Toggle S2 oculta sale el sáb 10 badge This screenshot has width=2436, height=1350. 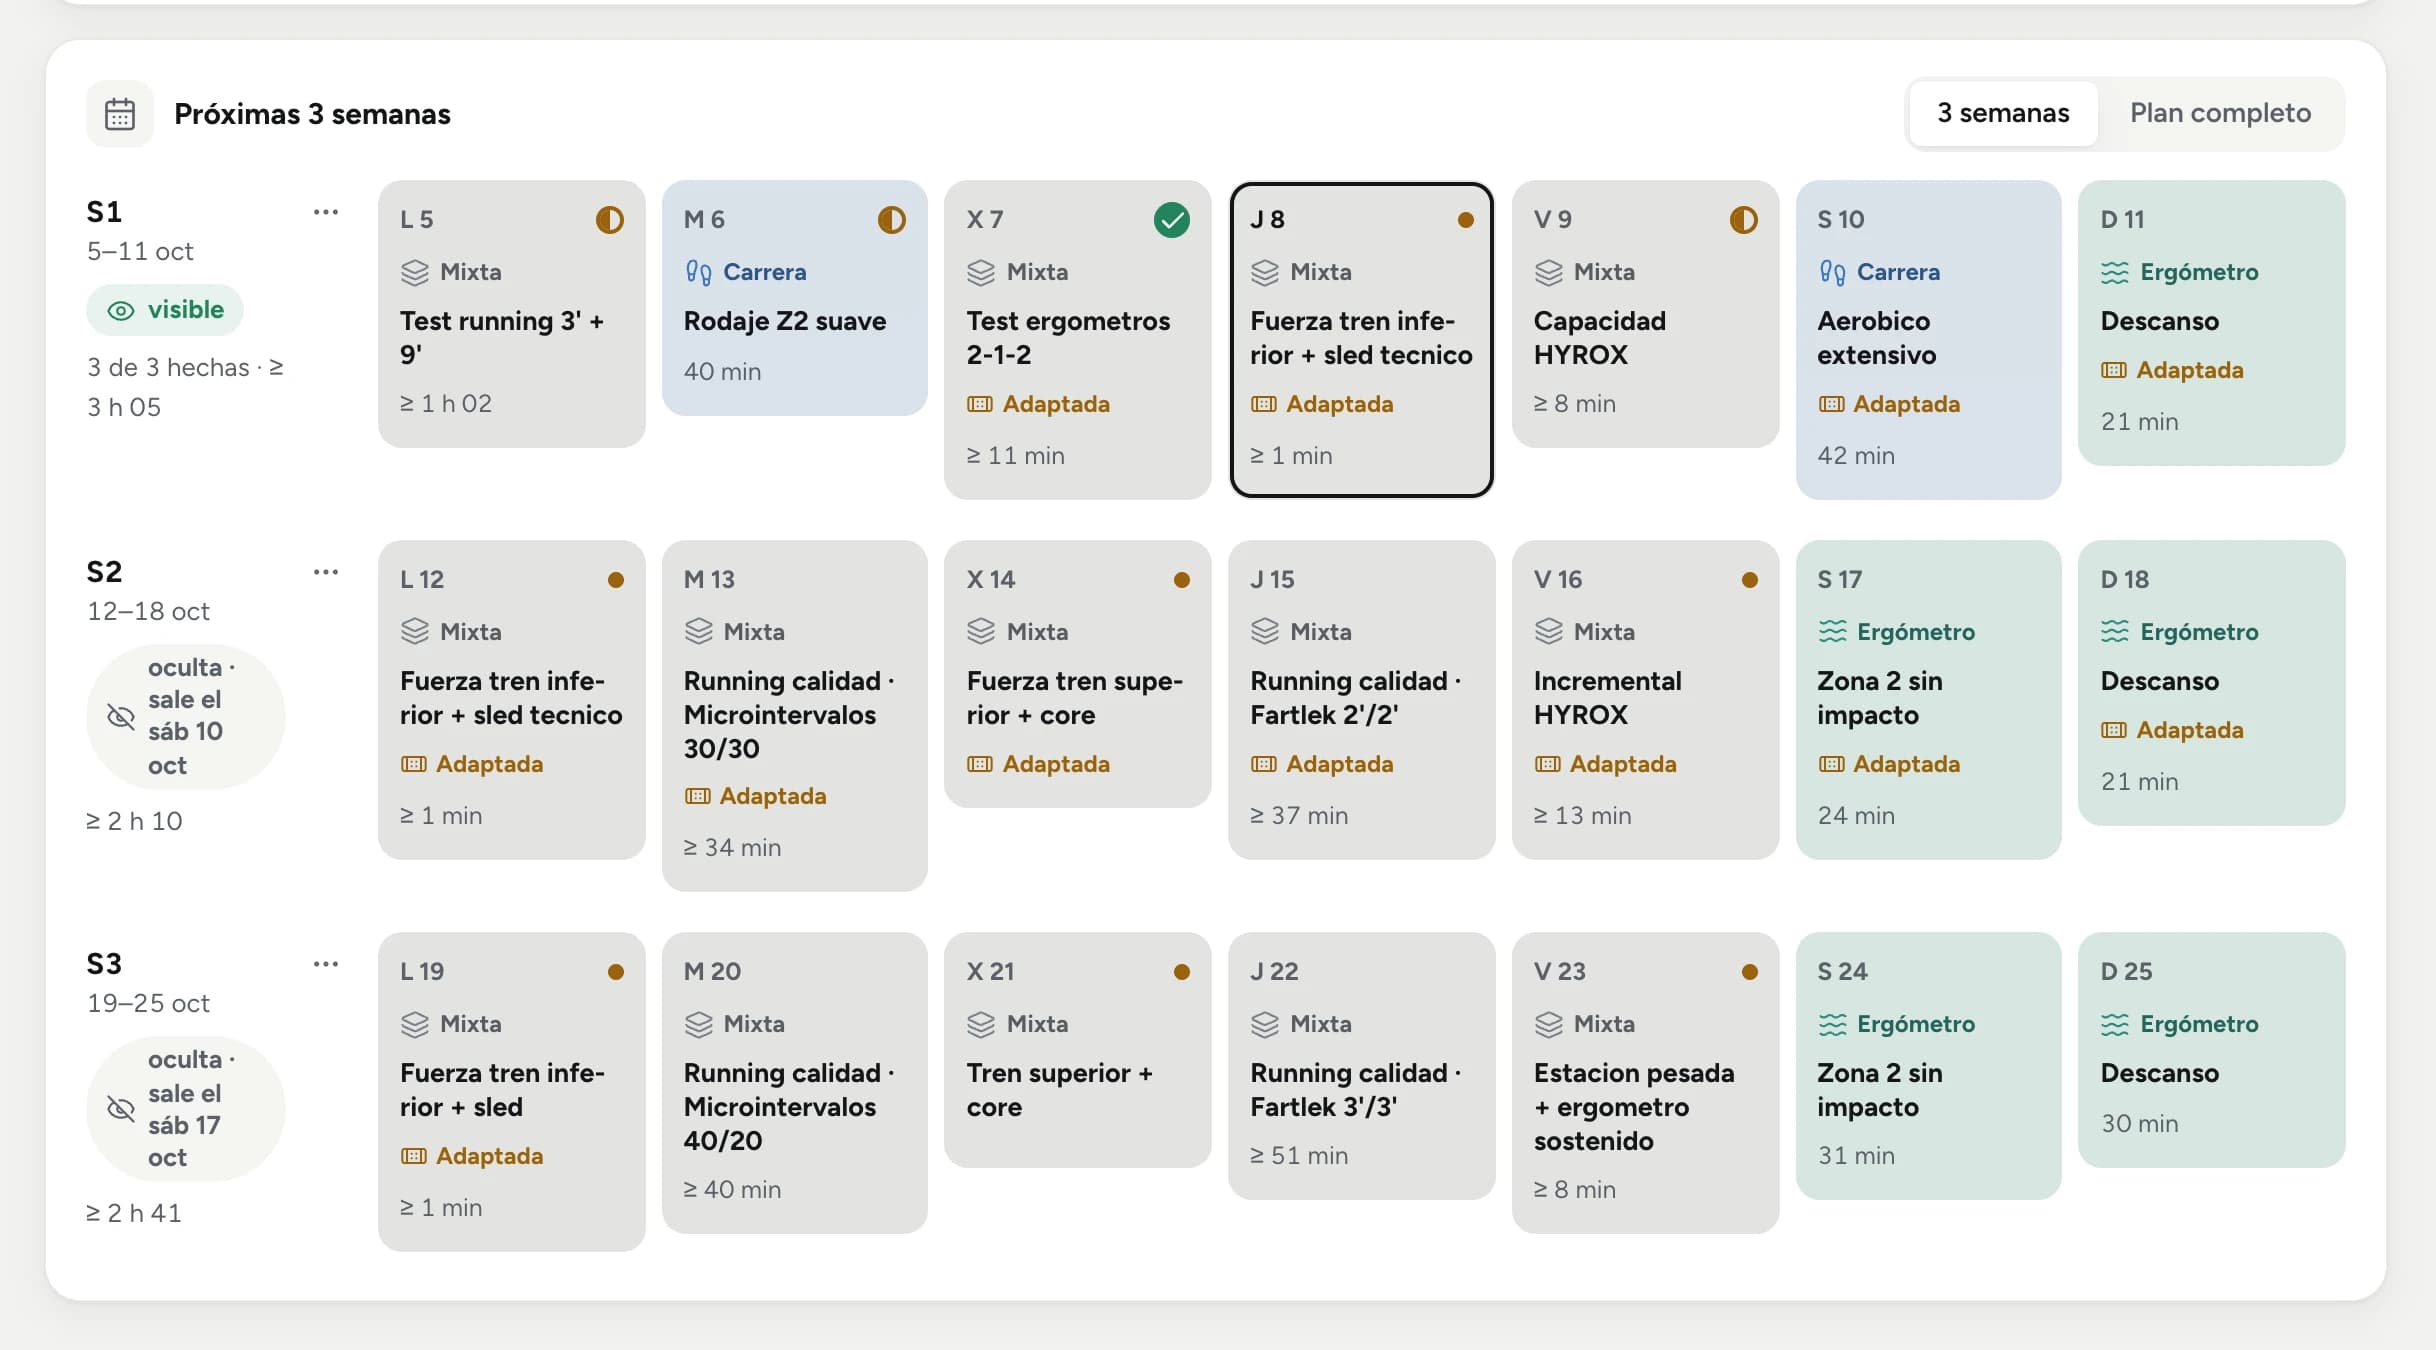(x=186, y=716)
